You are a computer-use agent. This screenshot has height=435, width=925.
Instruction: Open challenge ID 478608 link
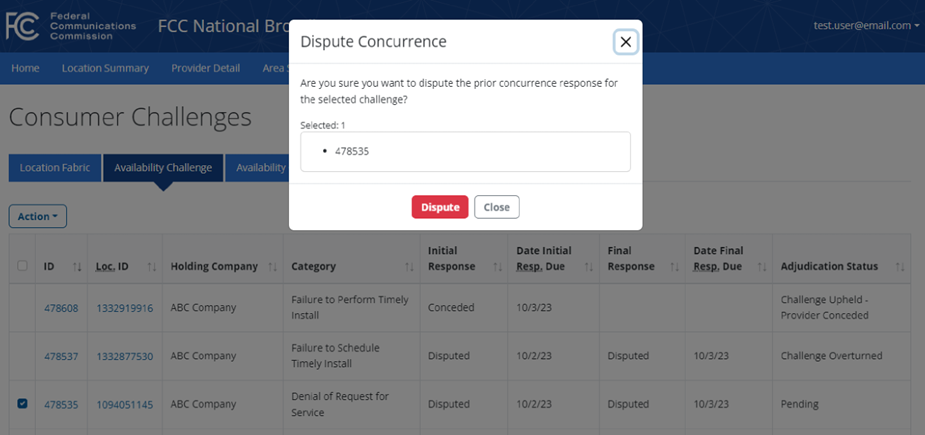(x=61, y=308)
